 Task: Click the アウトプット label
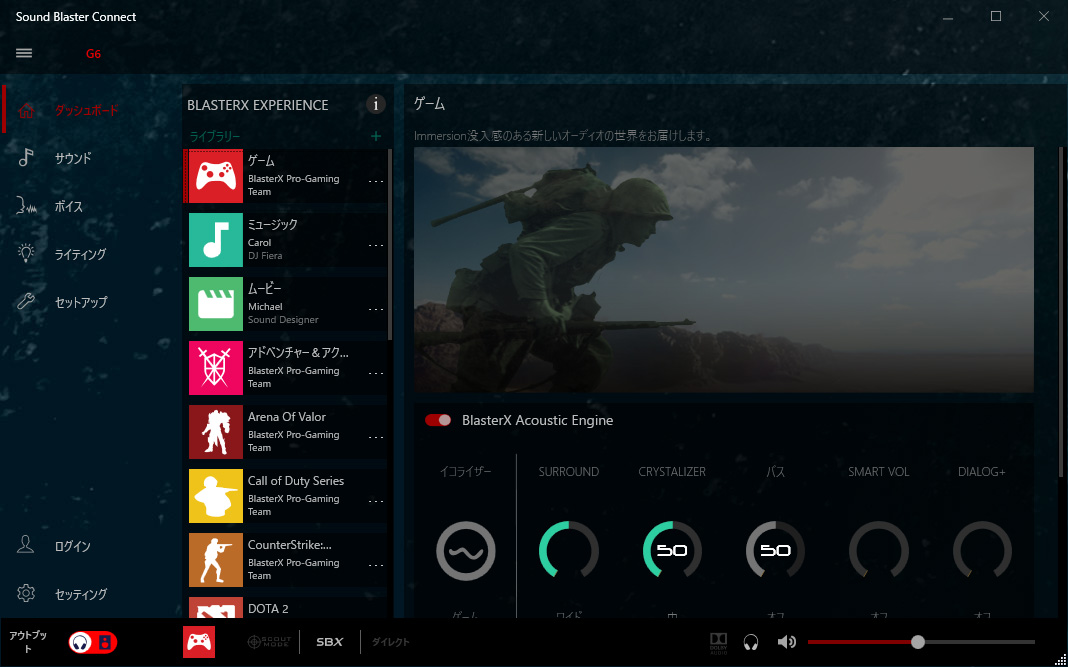pyautogui.click(x=28, y=642)
